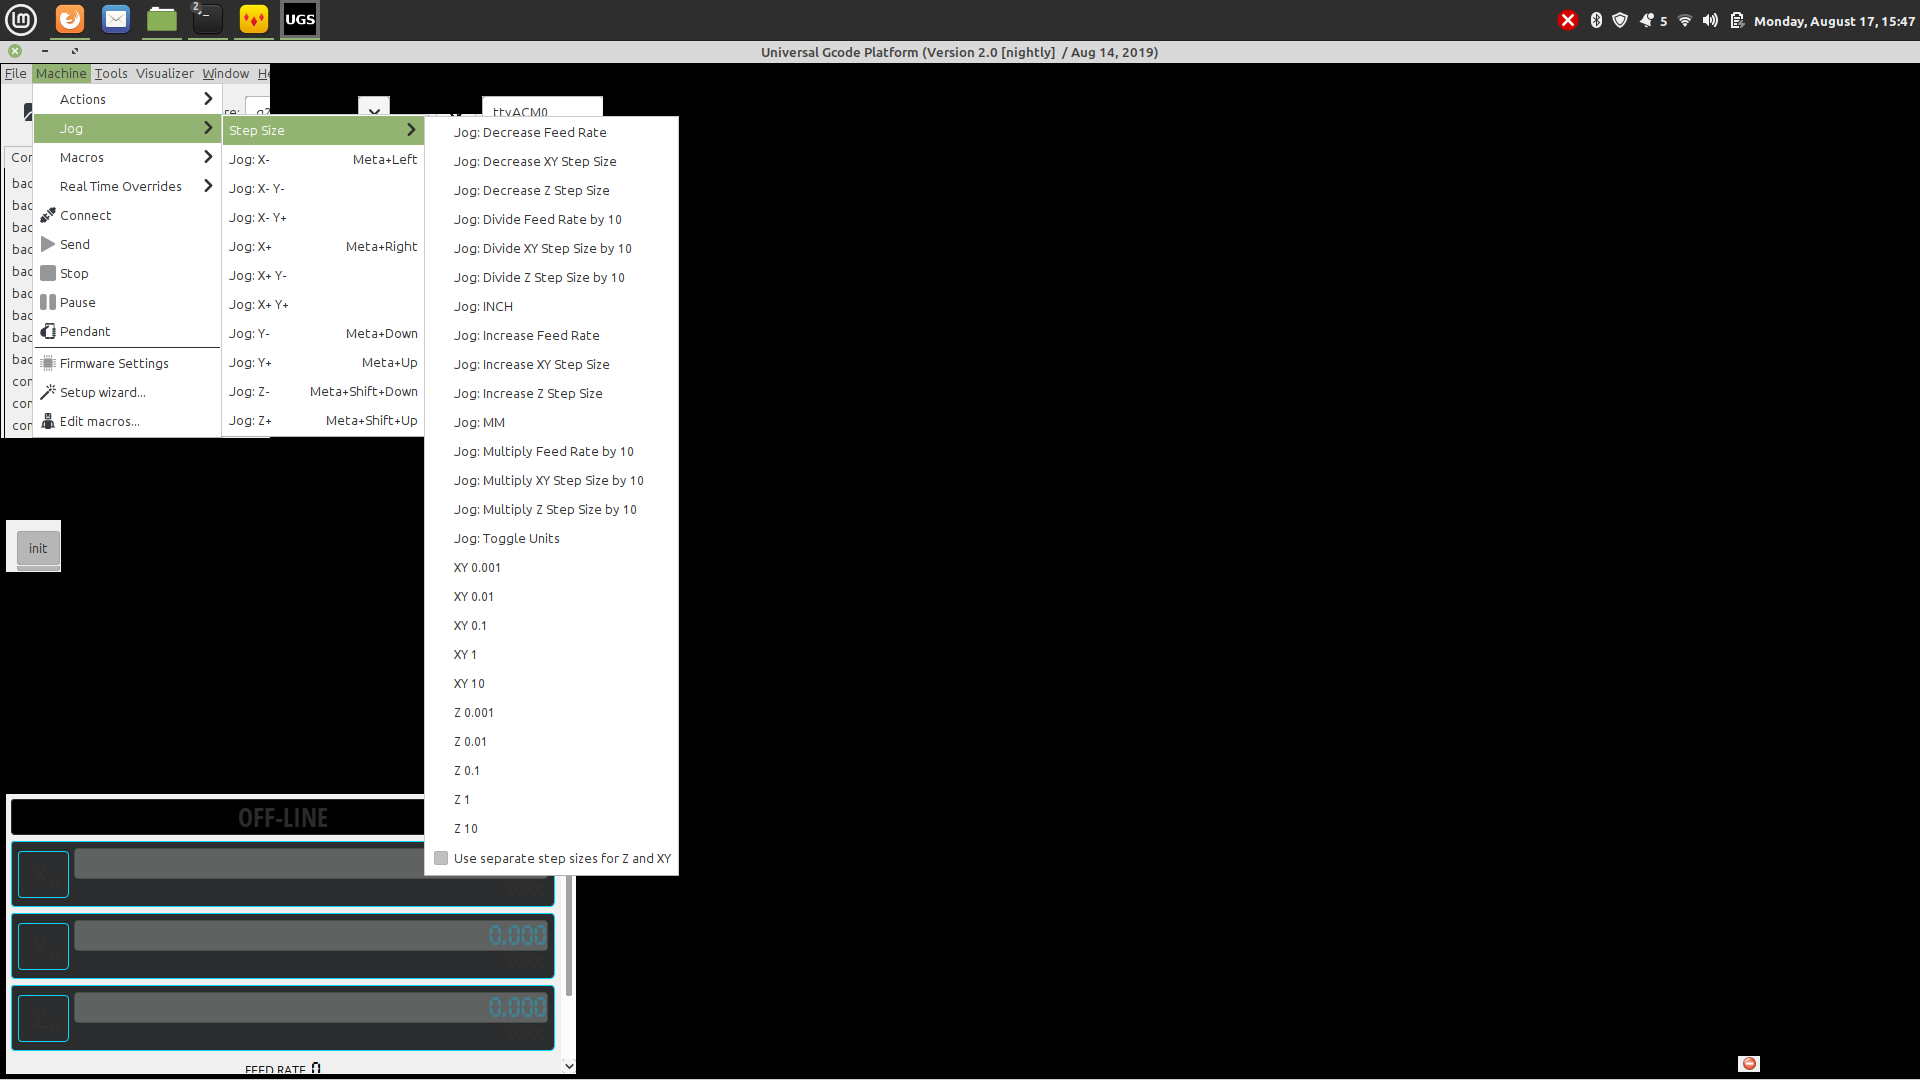Open the Bluetooth tray indicator
Viewport: 1920px width, 1080px height.
point(1596,20)
